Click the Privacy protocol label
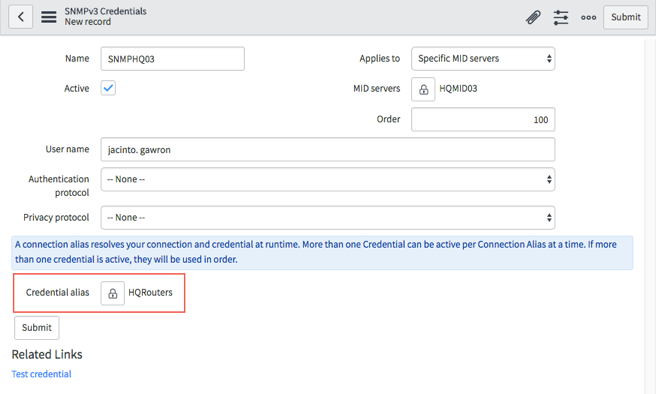This screenshot has height=394, width=656. tap(56, 217)
